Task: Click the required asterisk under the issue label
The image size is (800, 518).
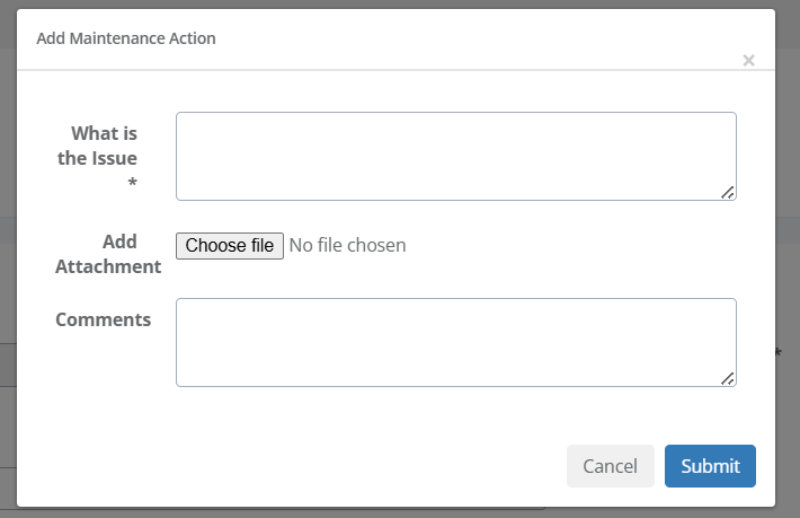Action: [x=132, y=184]
